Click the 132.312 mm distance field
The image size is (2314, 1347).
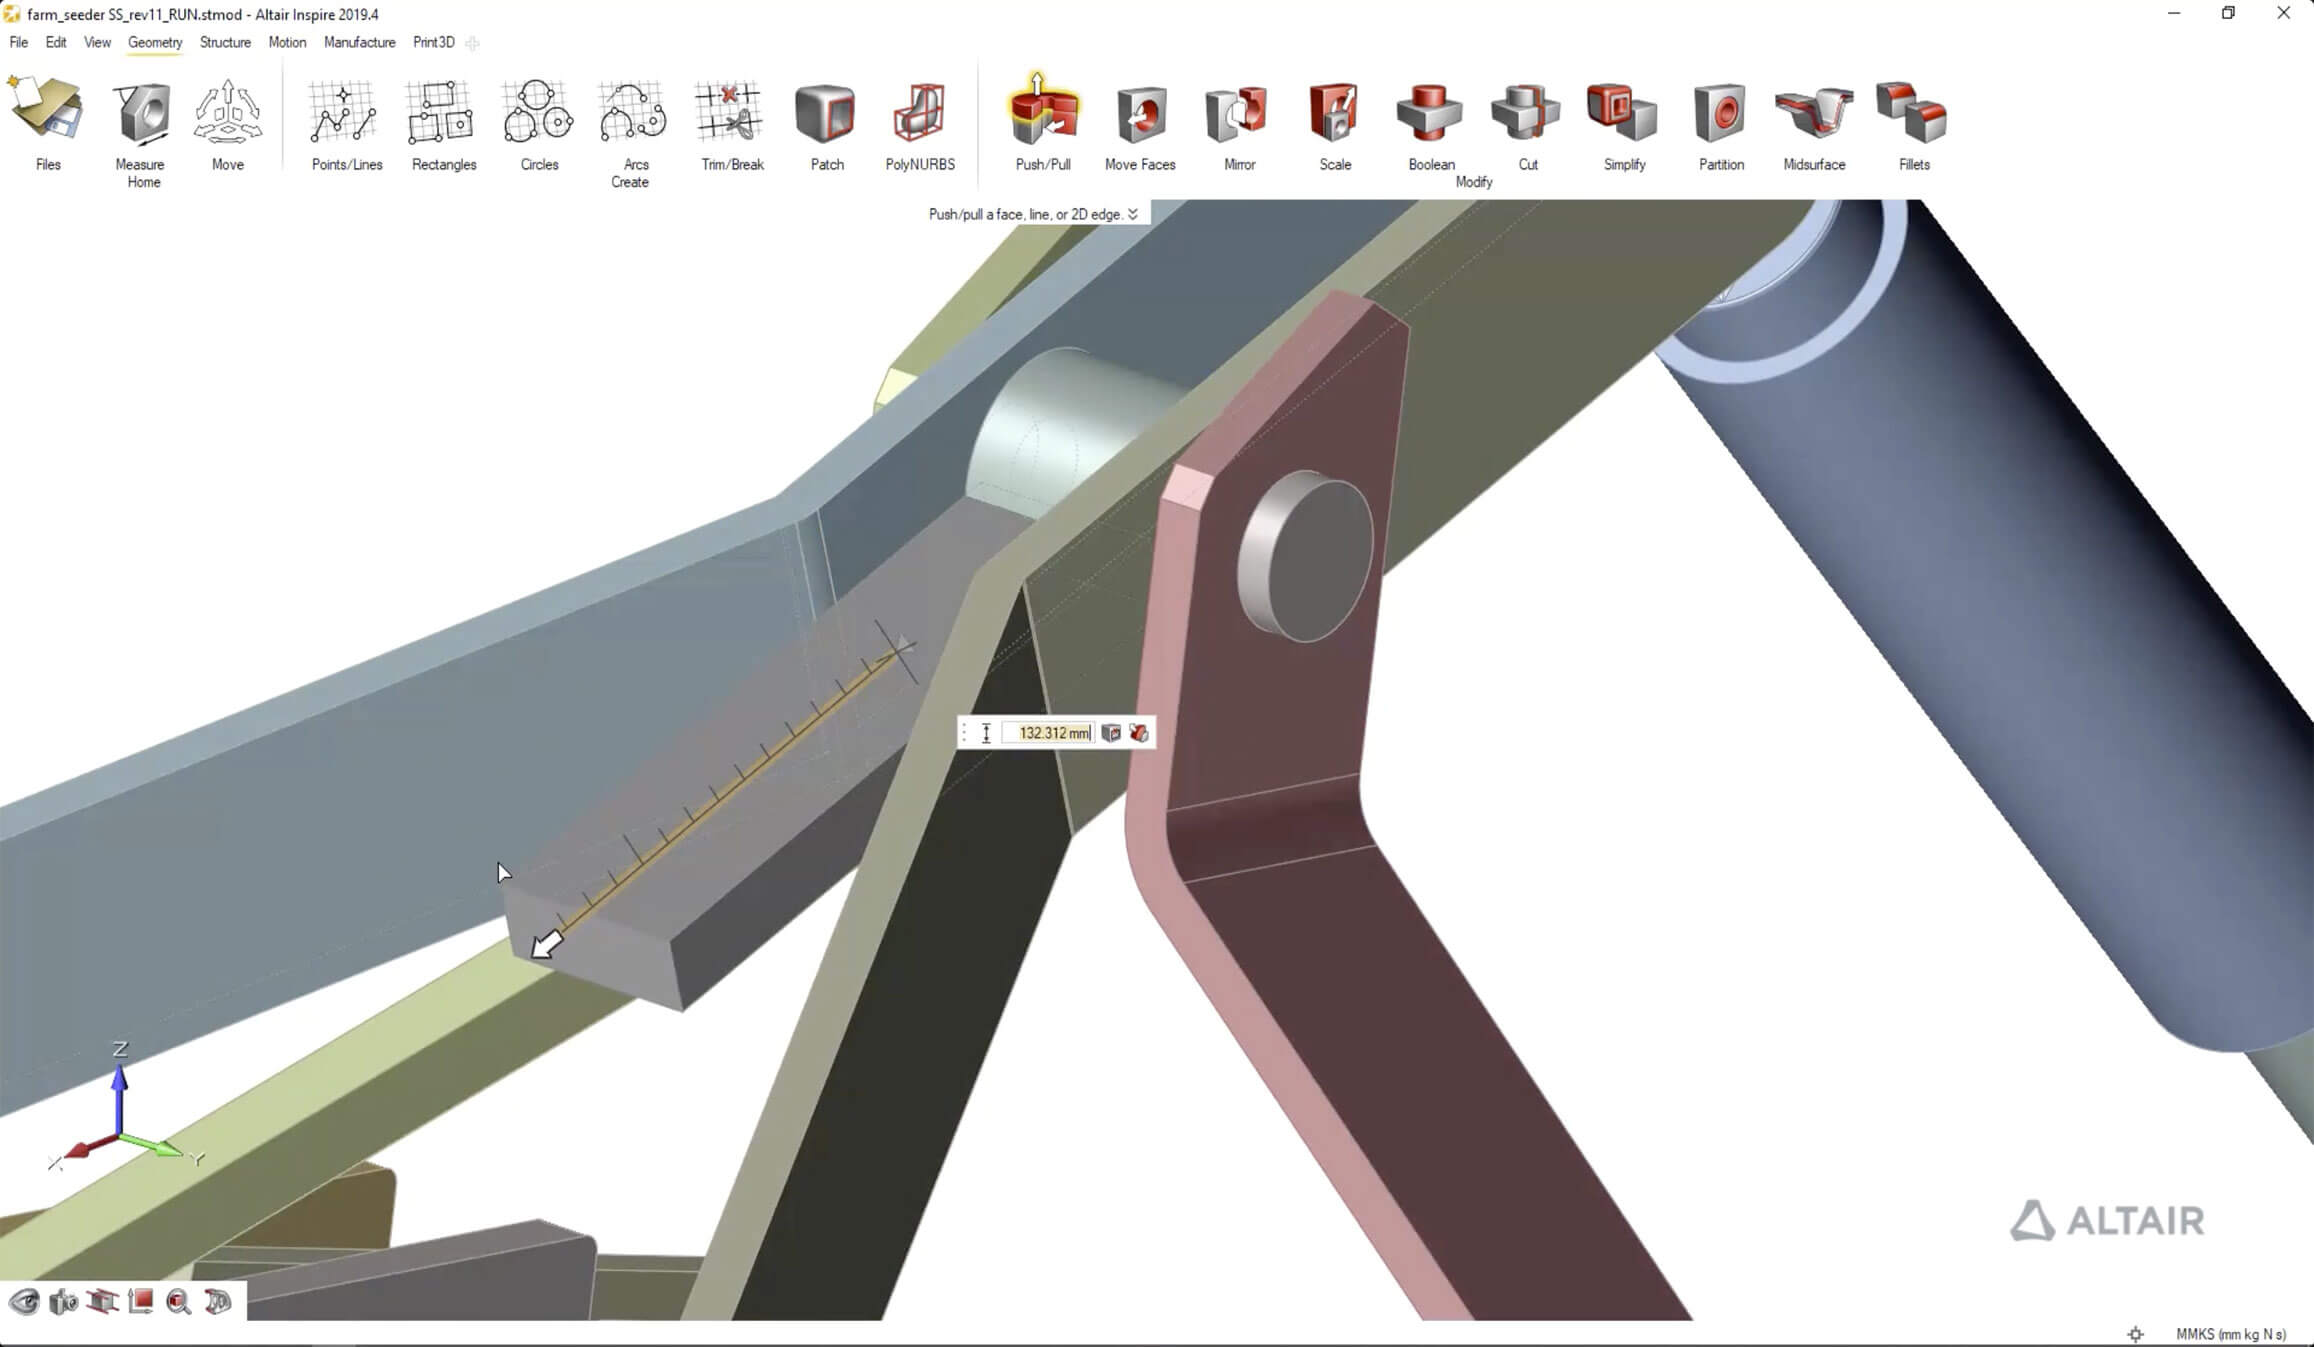coord(1049,733)
